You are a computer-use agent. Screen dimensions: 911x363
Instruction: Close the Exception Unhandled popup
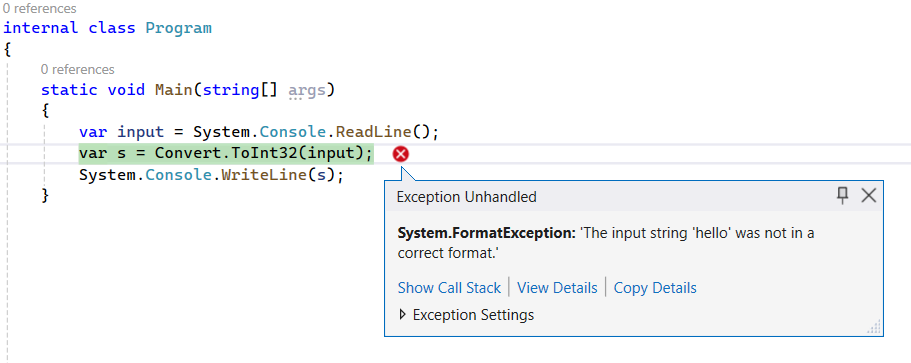[x=868, y=196]
